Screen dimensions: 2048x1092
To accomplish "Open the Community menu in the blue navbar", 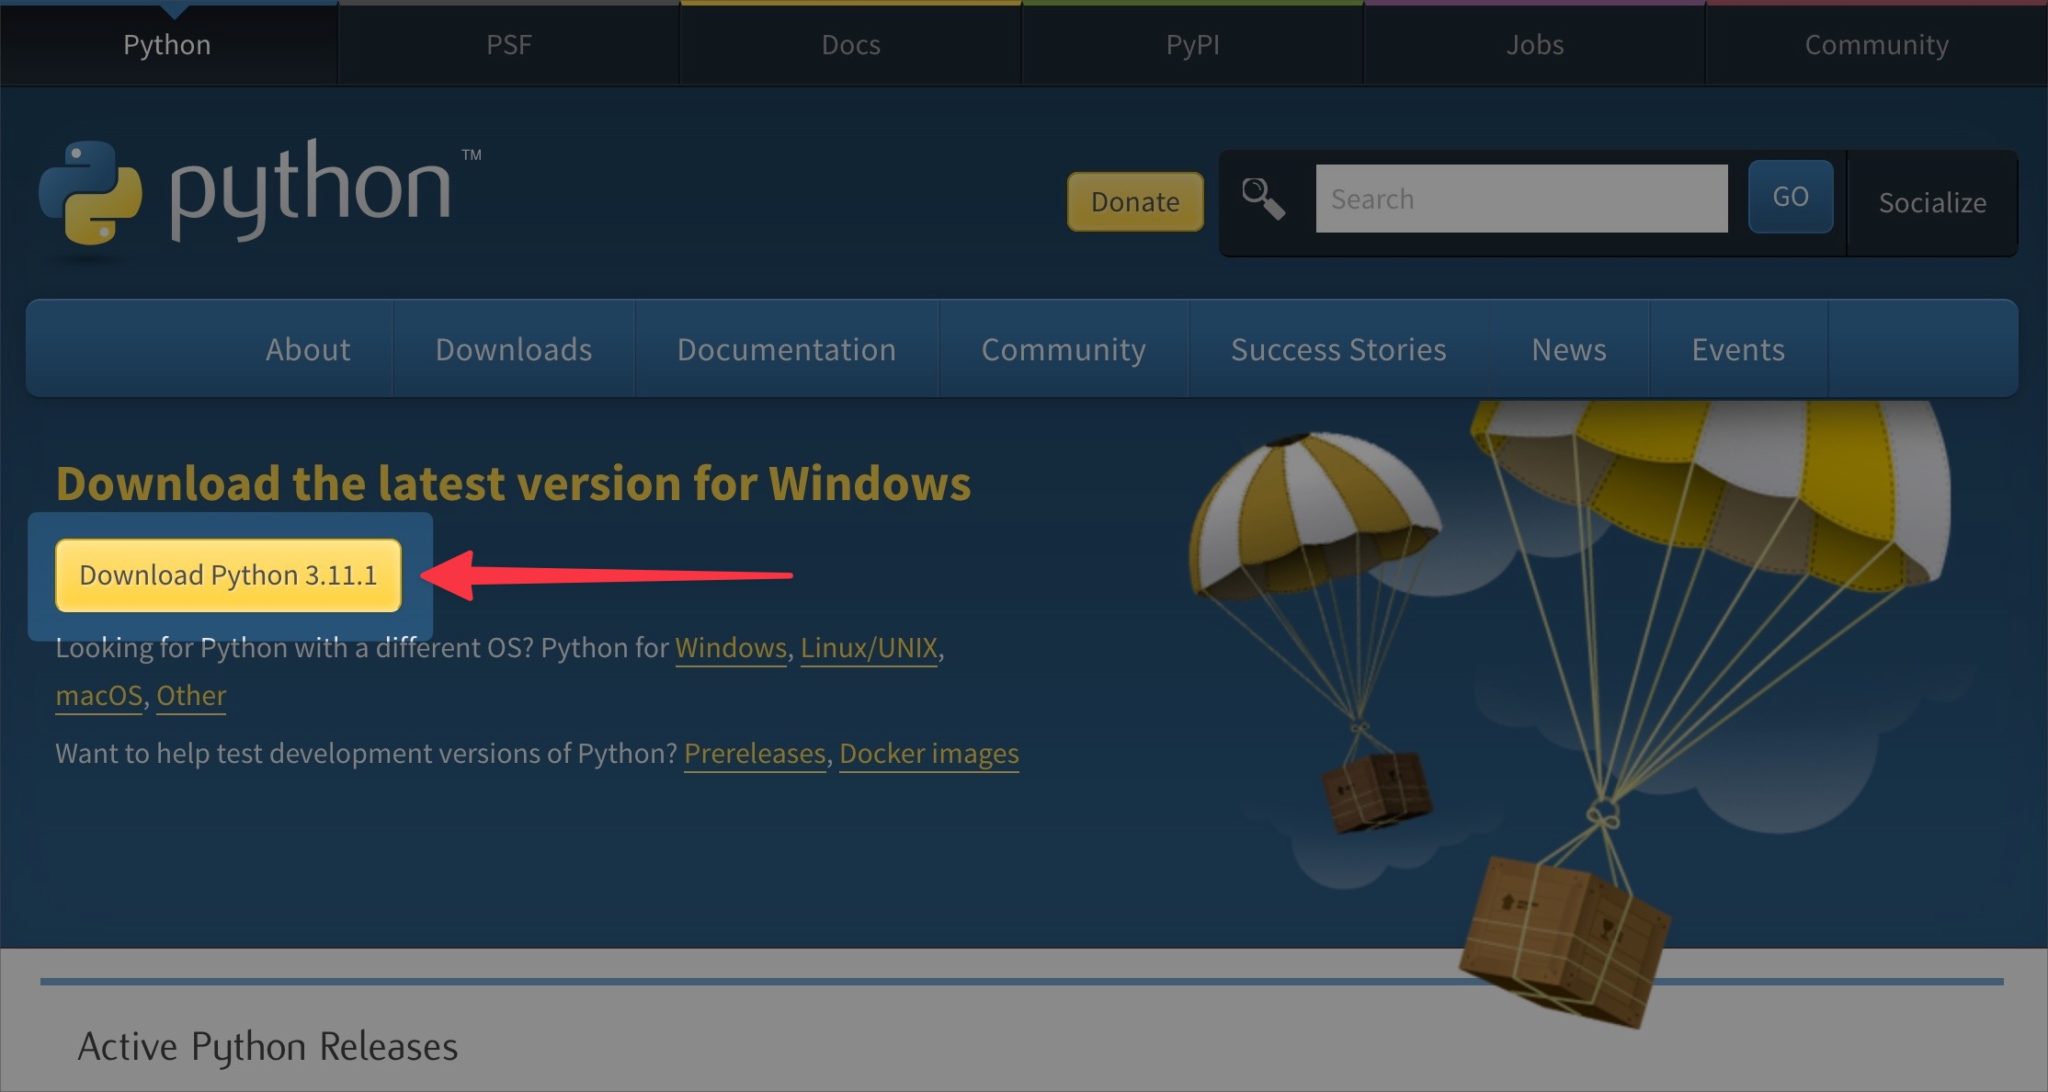I will pos(1063,349).
